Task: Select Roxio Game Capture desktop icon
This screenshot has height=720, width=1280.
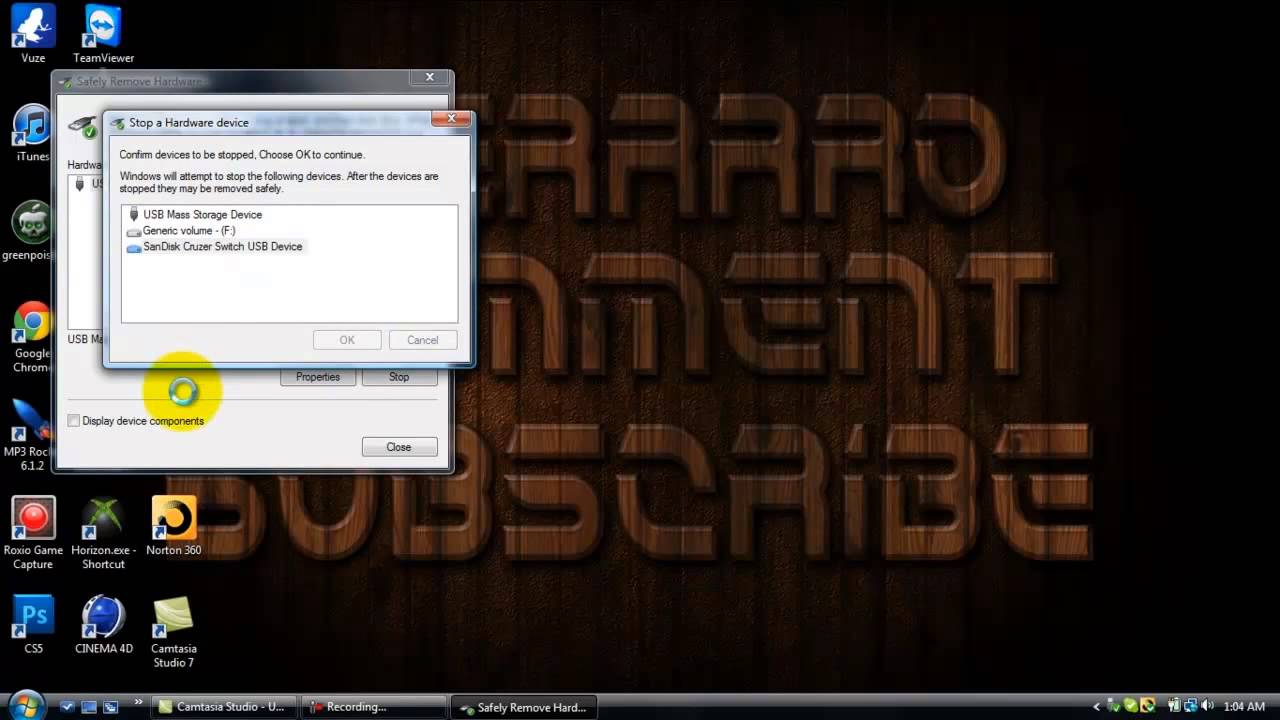Action: click(32, 533)
